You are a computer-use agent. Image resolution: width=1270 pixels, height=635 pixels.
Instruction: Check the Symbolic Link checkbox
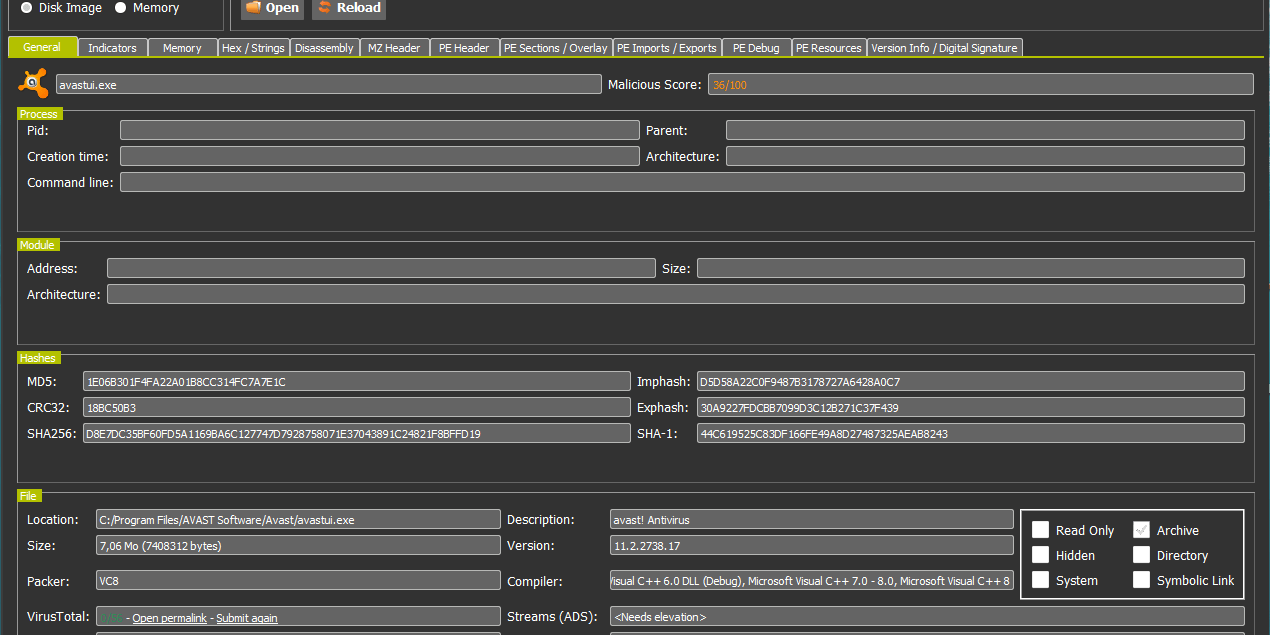pyautogui.click(x=1142, y=580)
